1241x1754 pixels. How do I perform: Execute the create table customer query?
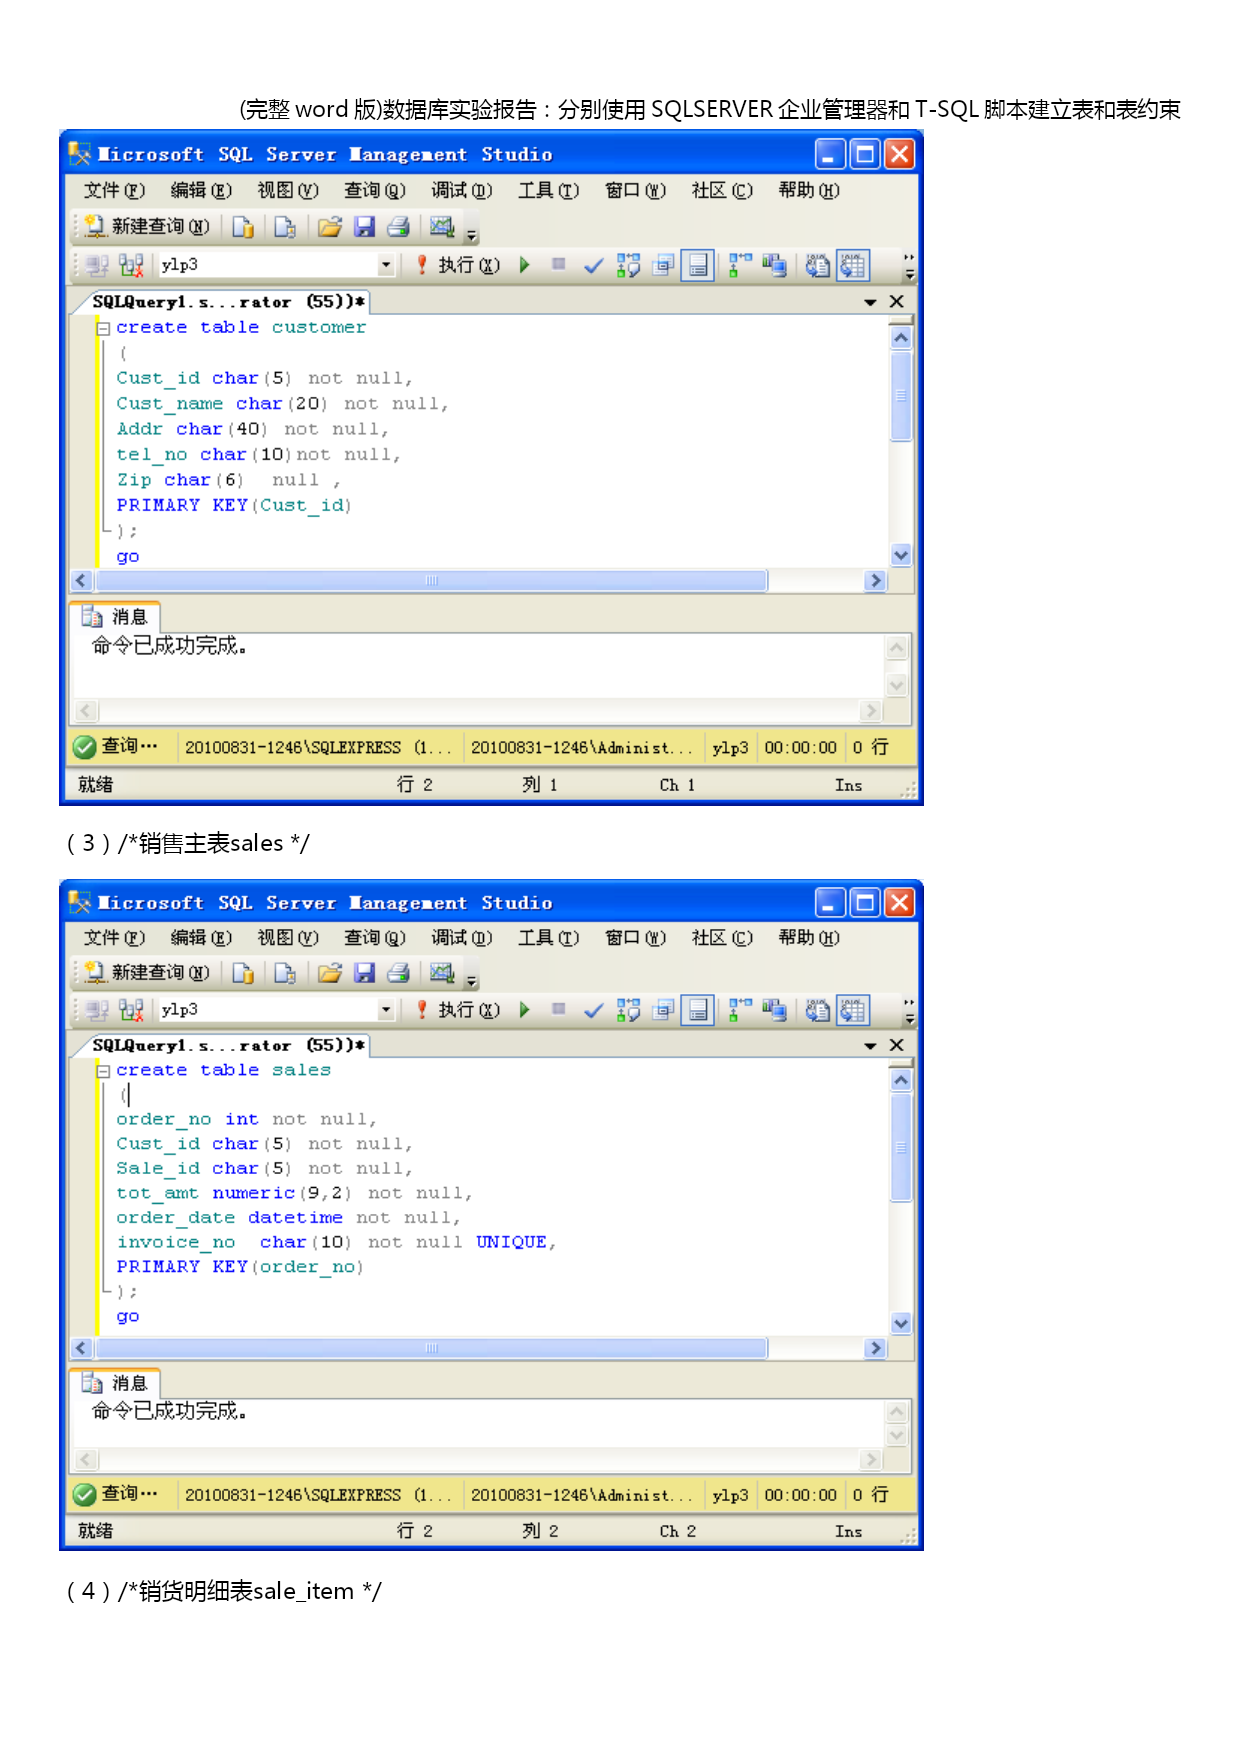pyautogui.click(x=458, y=265)
